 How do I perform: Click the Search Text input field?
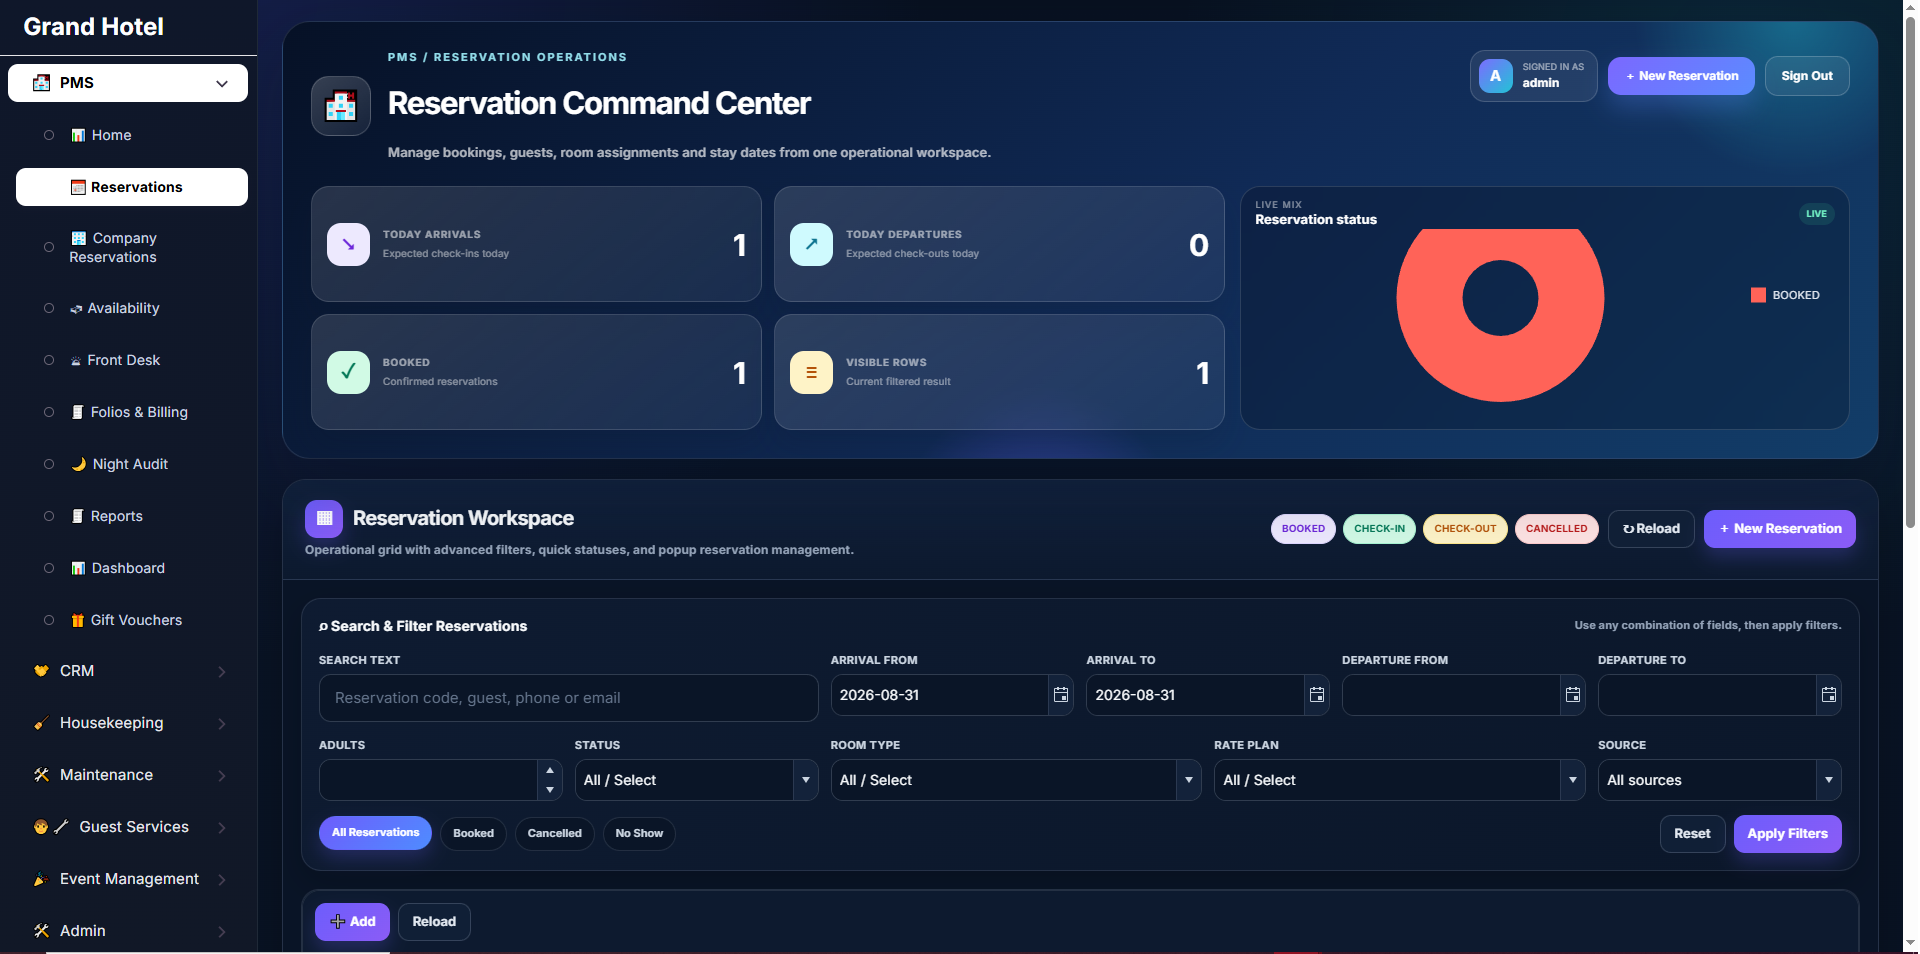pyautogui.click(x=568, y=698)
